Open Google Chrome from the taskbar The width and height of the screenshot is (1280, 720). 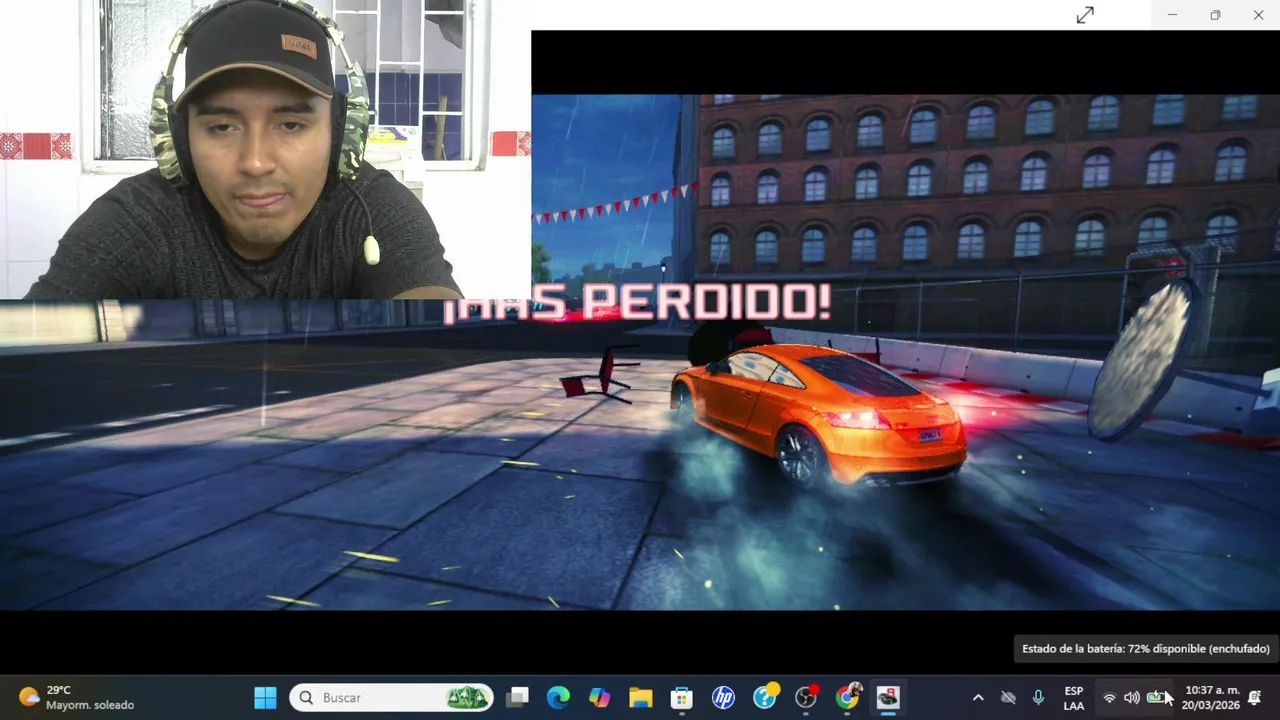click(848, 697)
